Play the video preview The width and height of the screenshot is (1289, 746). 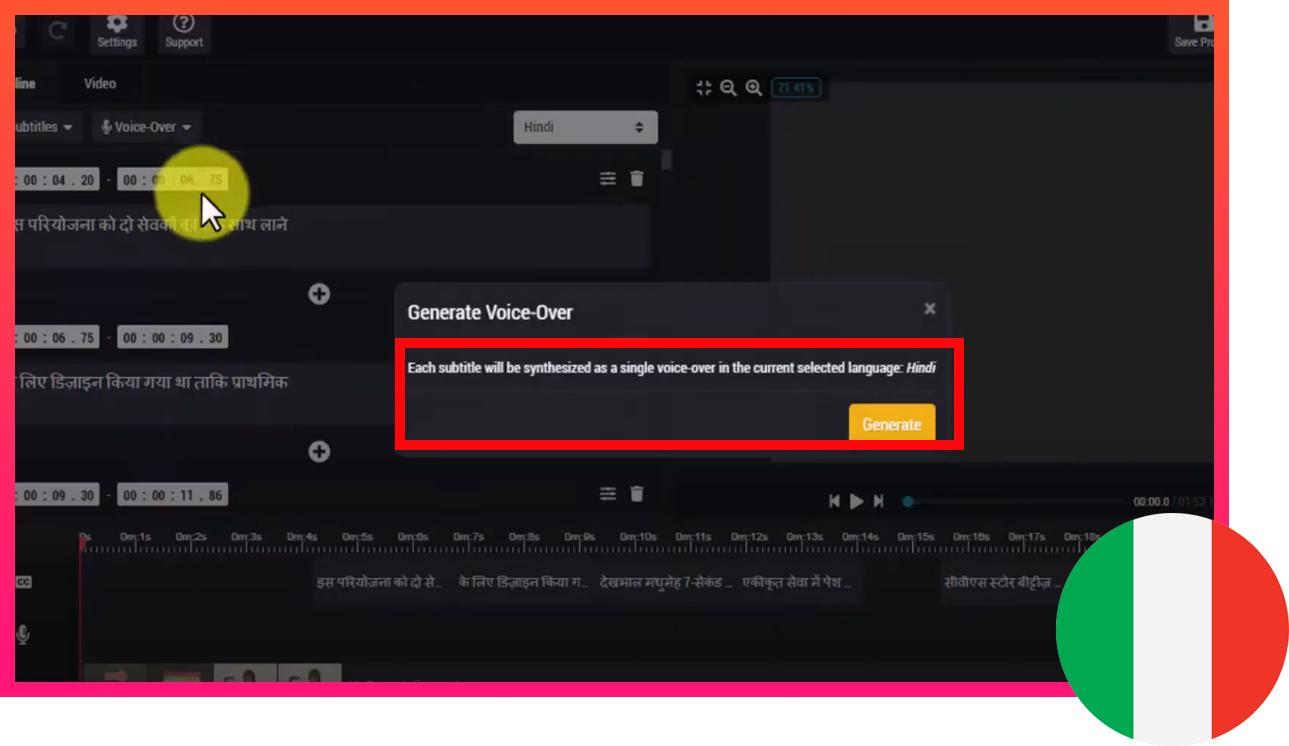(x=857, y=501)
